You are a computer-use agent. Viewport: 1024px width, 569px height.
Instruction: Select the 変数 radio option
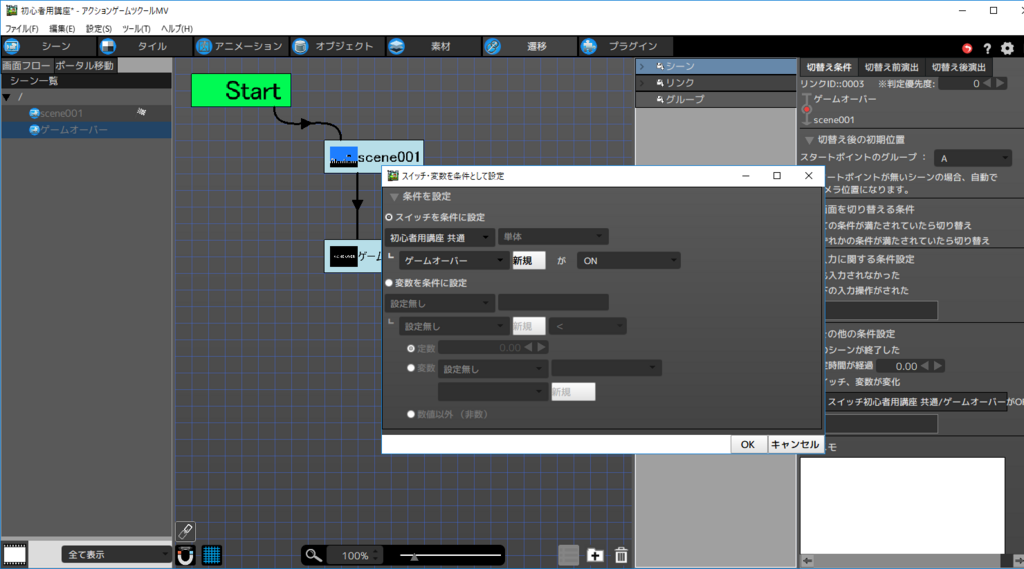pos(411,368)
